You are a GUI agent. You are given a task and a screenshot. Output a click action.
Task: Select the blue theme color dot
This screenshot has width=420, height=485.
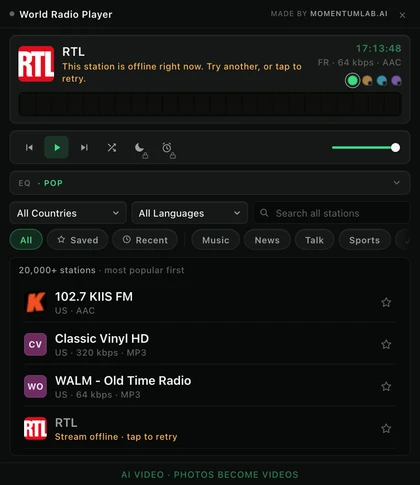tap(382, 81)
